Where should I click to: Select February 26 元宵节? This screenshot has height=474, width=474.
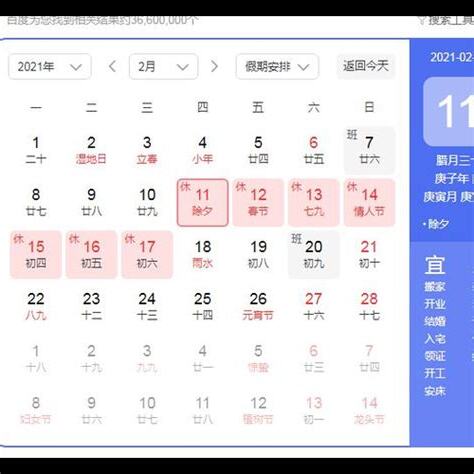[258, 306]
